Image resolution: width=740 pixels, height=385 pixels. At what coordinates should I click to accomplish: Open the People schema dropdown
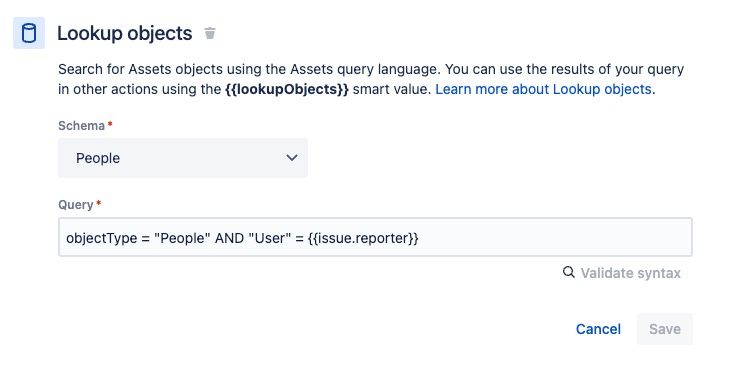(x=183, y=158)
